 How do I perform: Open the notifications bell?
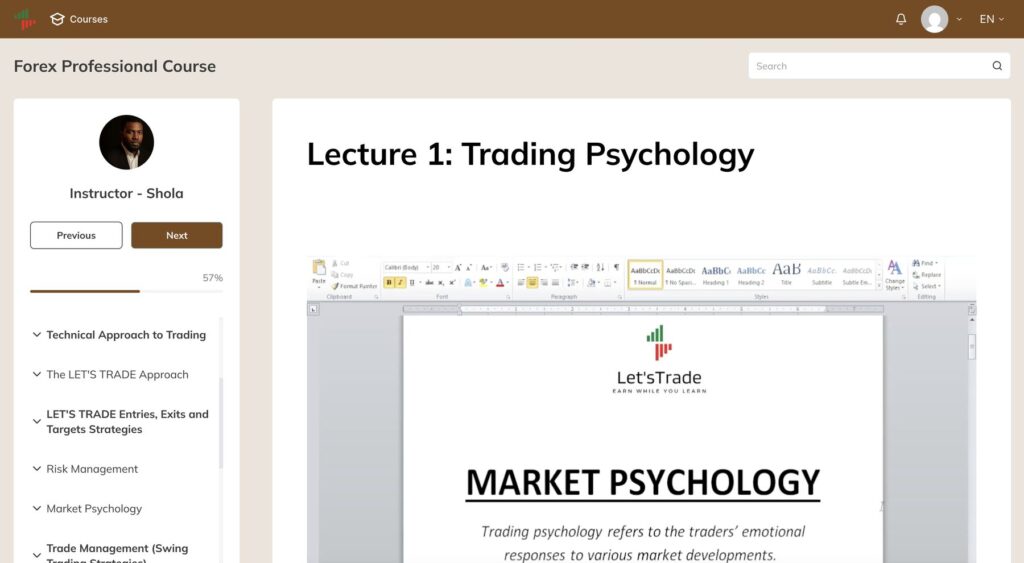[x=901, y=19]
